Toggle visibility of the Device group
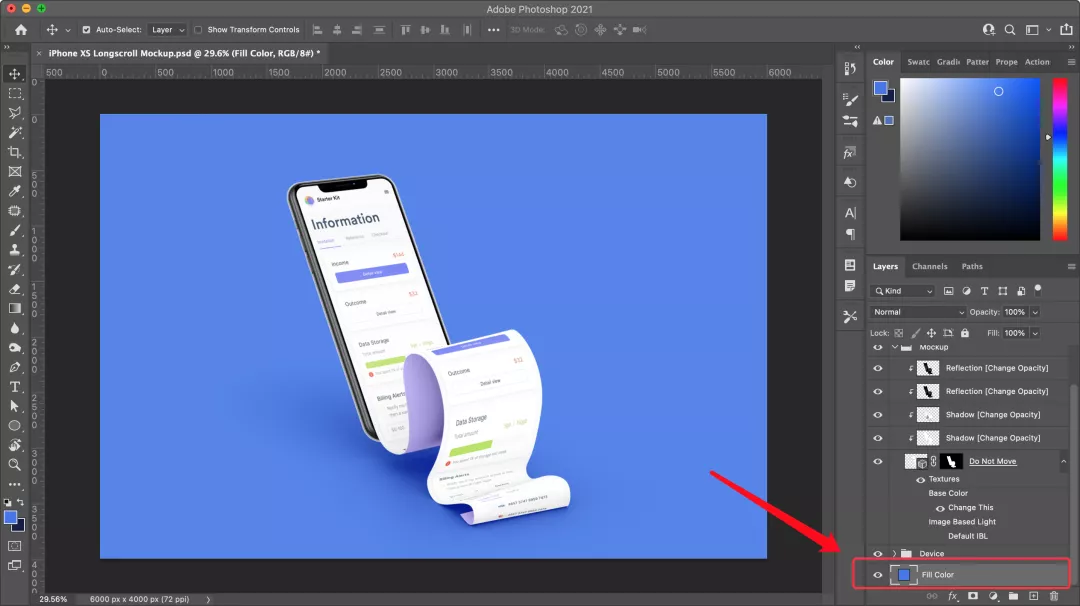 pyautogui.click(x=878, y=553)
